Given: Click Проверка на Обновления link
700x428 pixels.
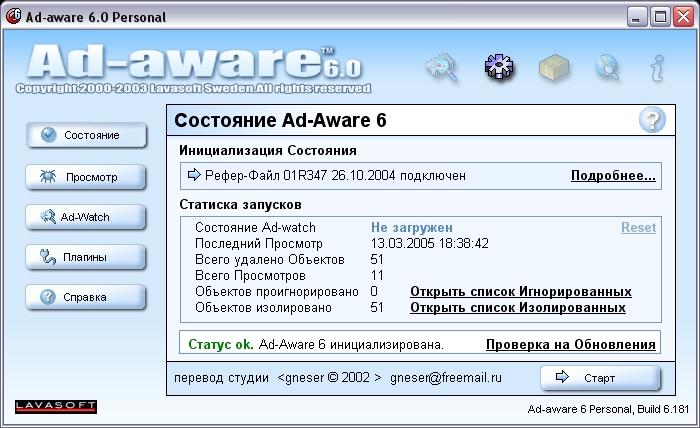Looking at the screenshot, I should pyautogui.click(x=571, y=345).
